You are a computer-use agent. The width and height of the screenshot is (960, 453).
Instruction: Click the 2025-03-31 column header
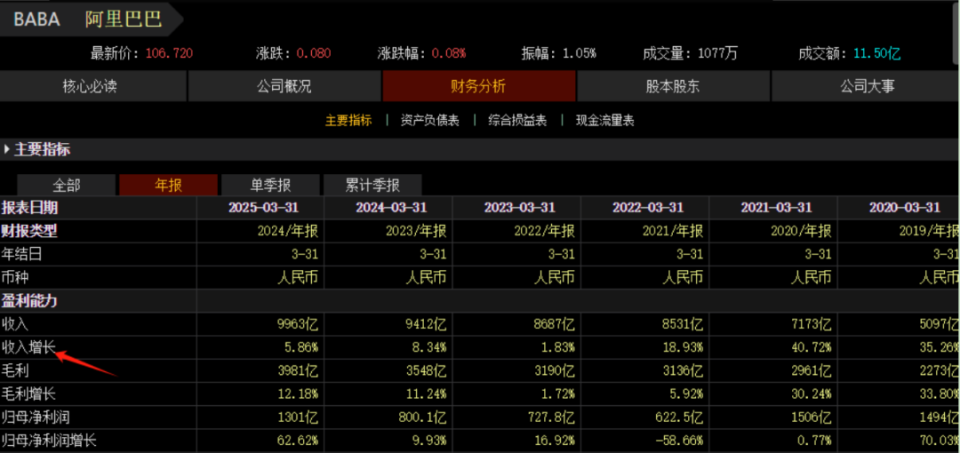[263, 208]
